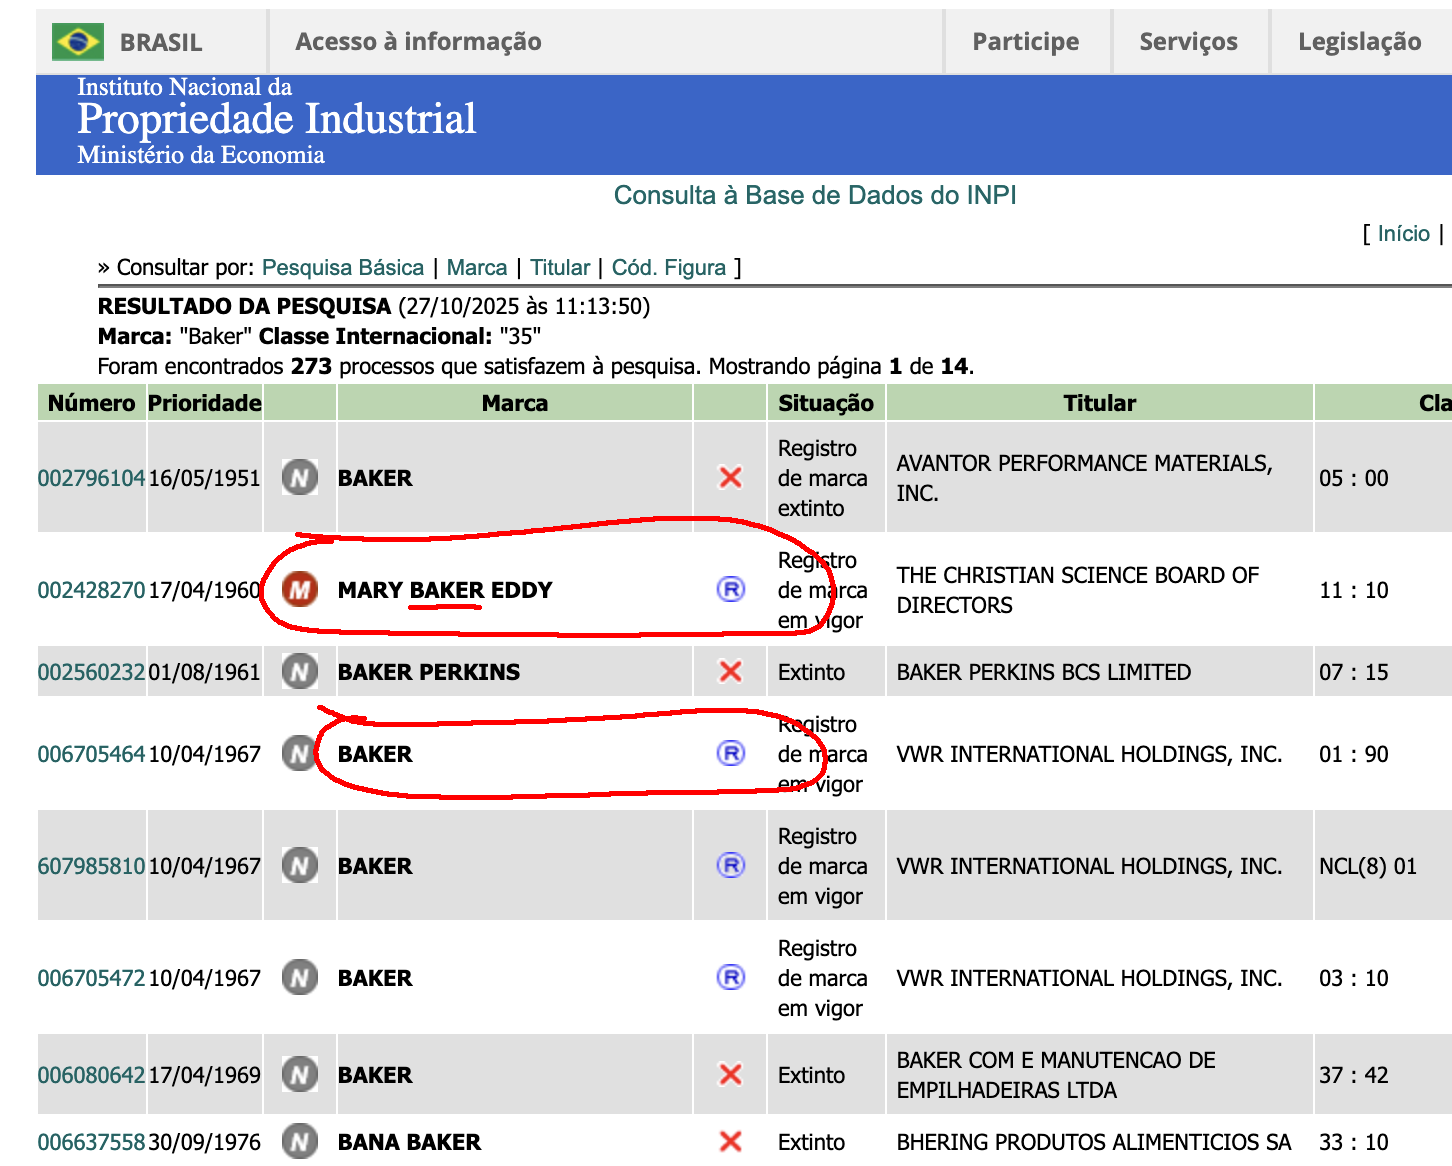Screen dimensions: 1452x1166
Task: Click the red X icon for process 002796104
Action: point(731,478)
